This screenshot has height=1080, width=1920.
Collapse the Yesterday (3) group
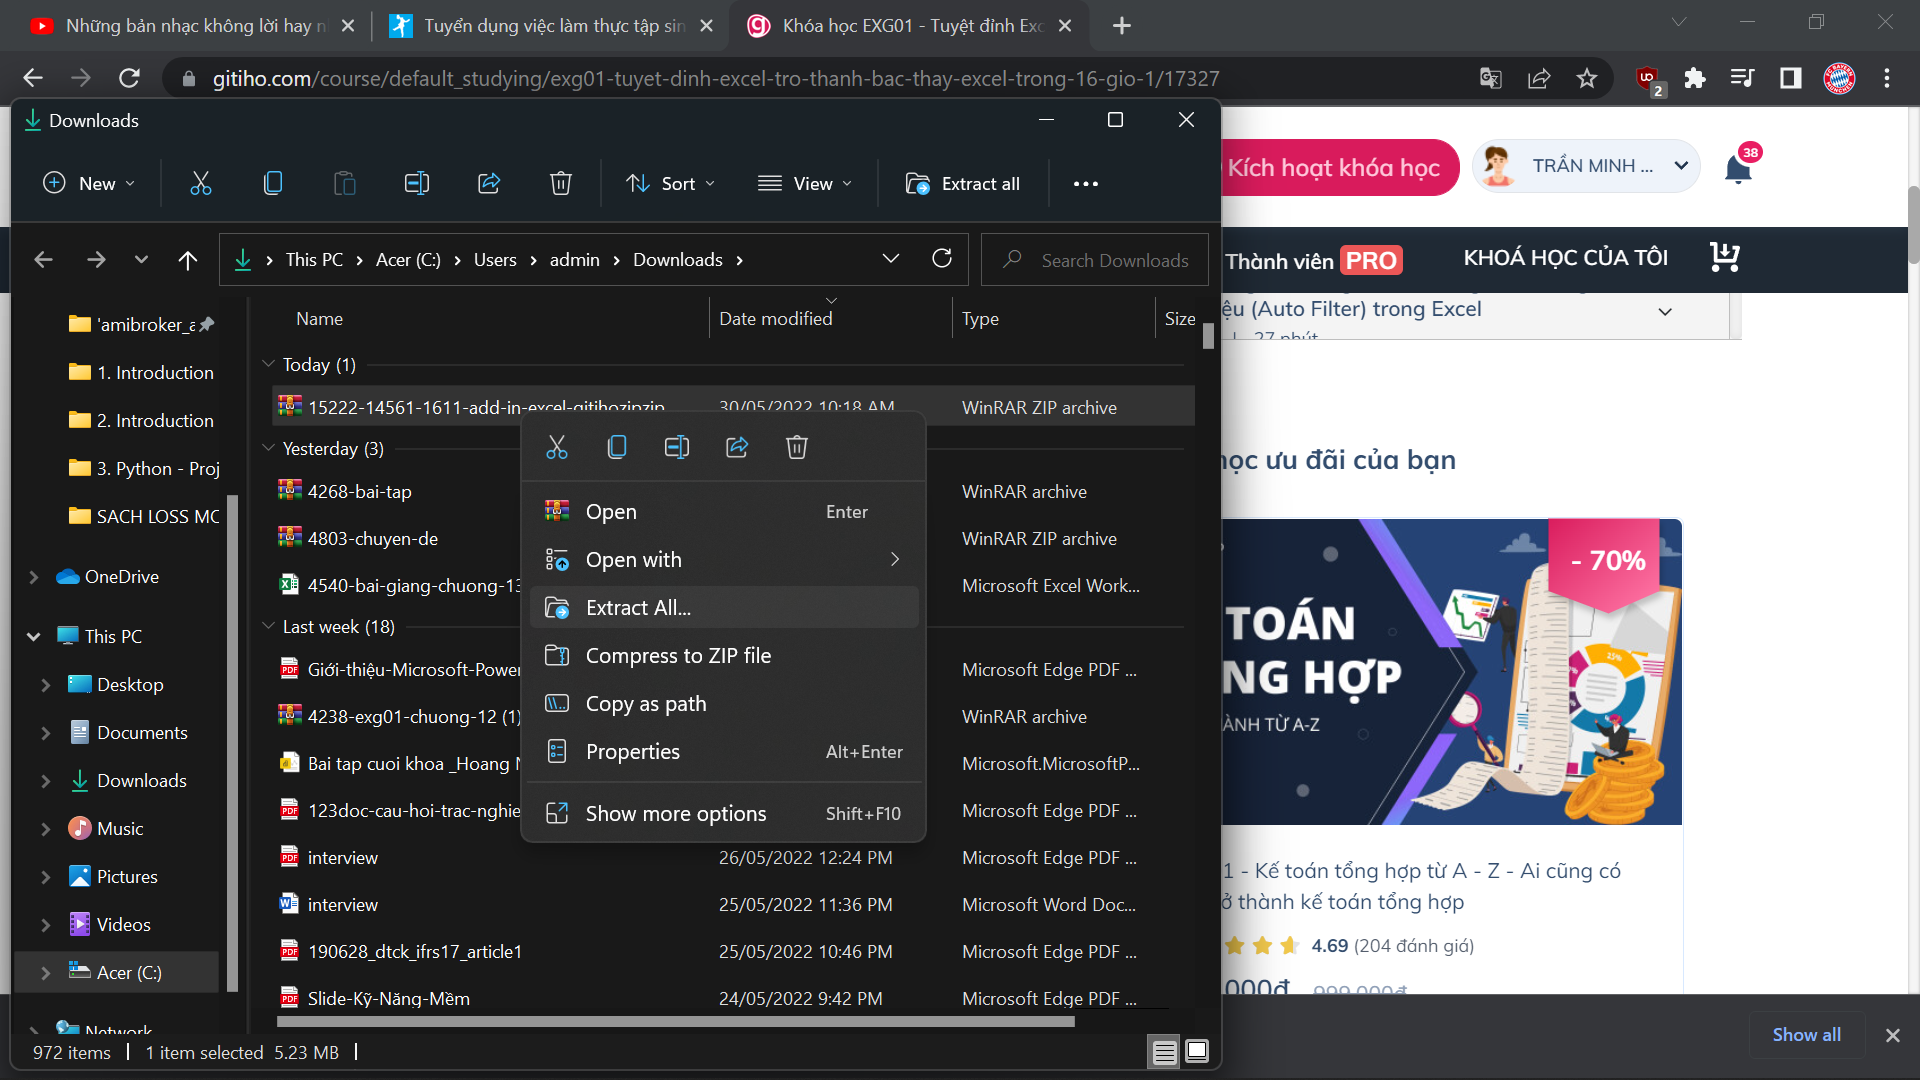coord(268,448)
